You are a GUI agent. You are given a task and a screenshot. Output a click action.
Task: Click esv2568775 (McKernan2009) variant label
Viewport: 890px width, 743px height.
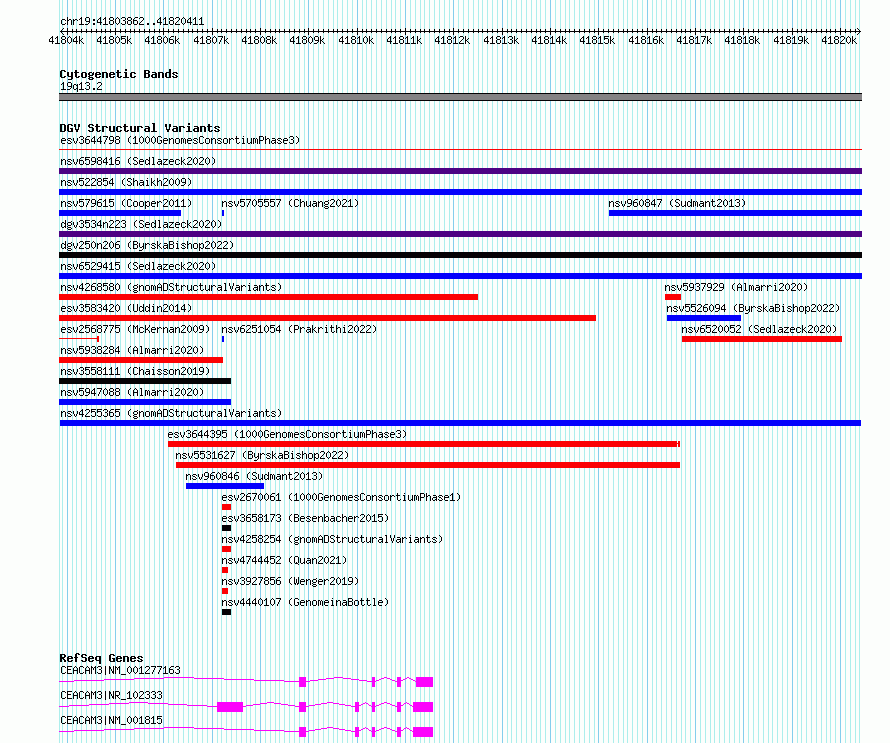[x=135, y=329]
